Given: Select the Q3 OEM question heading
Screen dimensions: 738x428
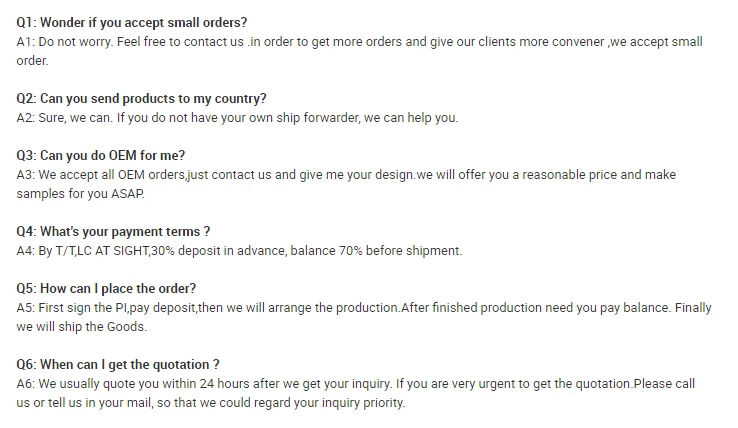Looking at the screenshot, I should point(101,155).
